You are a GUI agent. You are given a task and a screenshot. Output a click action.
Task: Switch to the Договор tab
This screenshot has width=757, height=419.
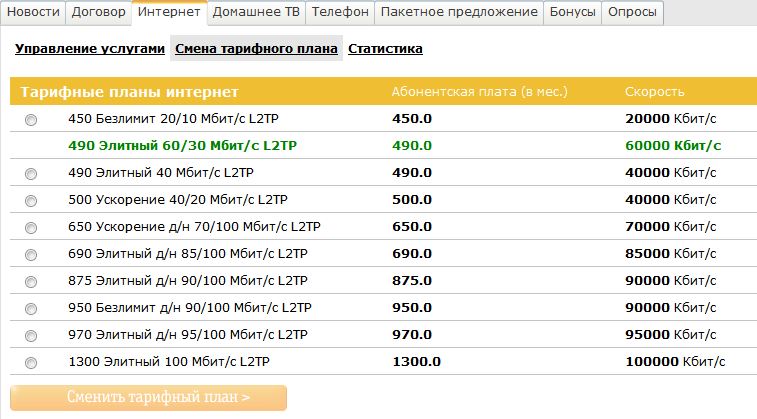click(100, 12)
